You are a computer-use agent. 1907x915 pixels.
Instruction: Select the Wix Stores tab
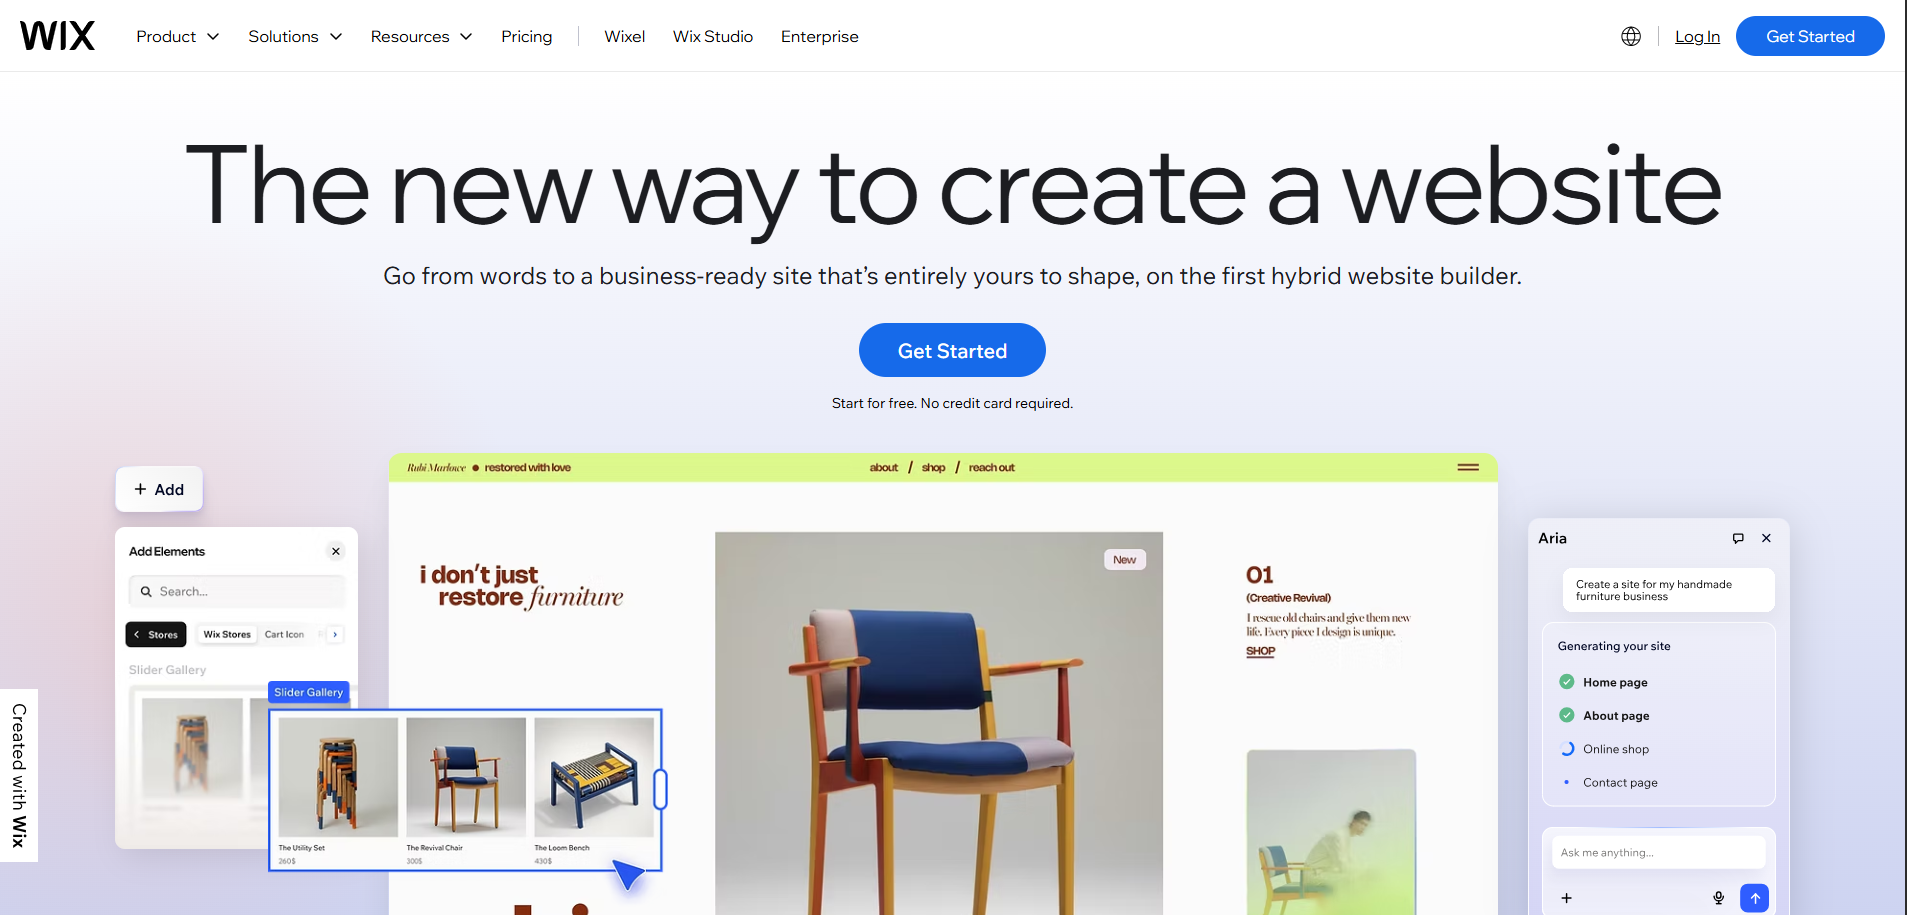pos(227,634)
